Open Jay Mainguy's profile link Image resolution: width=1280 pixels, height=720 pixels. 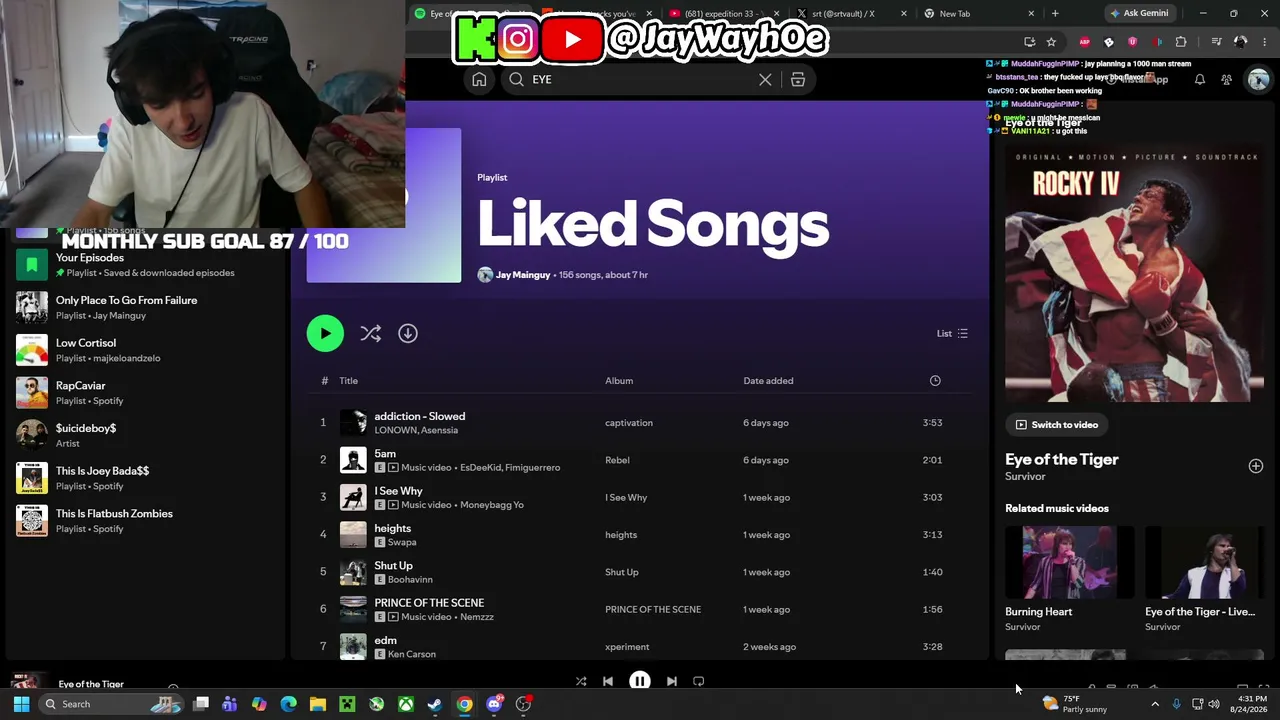click(523, 275)
